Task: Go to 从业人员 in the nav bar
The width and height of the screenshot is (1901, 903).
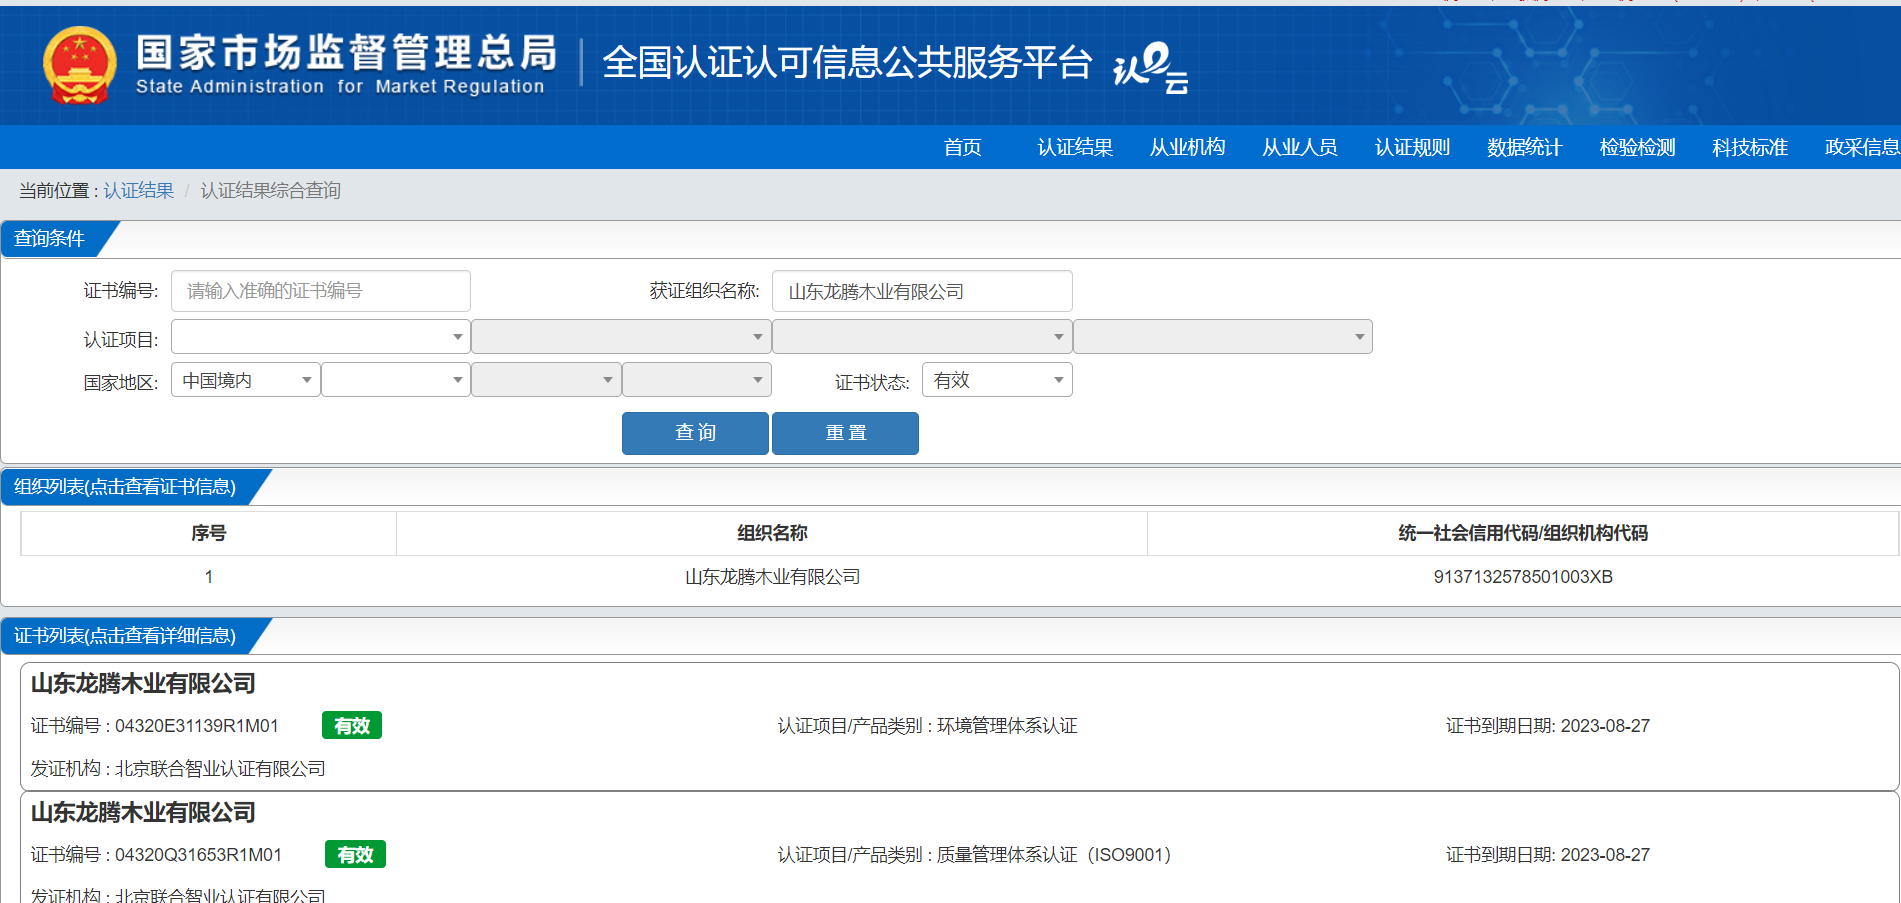Action: coord(1299,147)
